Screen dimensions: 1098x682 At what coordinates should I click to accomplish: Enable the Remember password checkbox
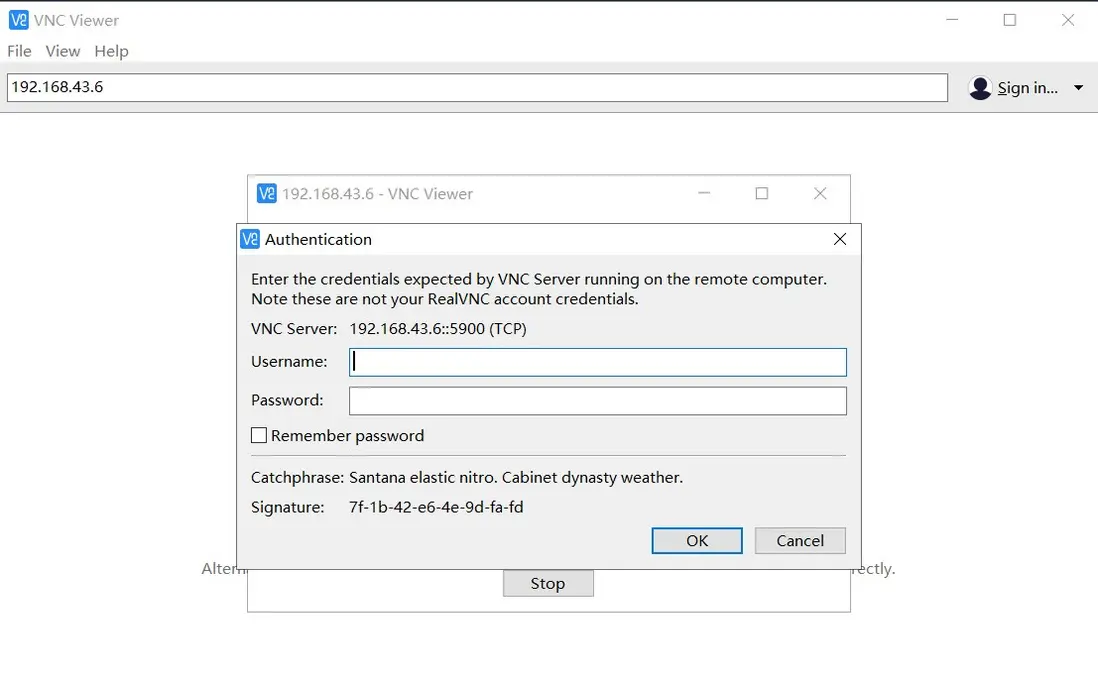(x=259, y=435)
